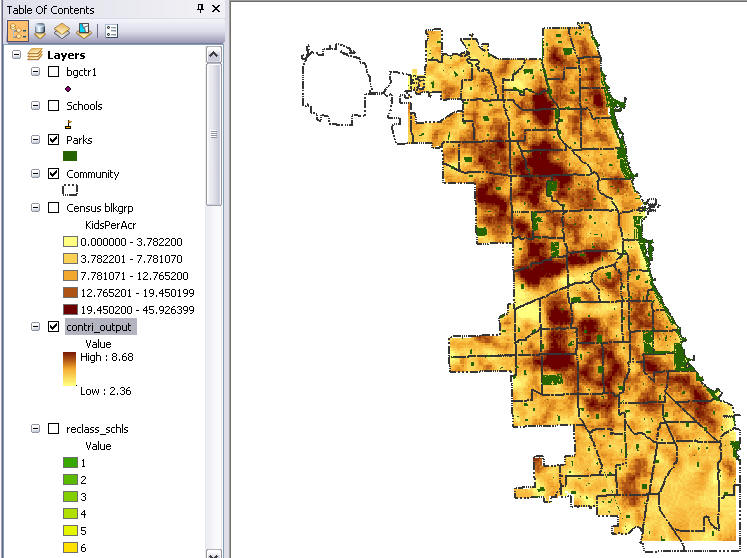Click swatch for 3.782201 - 7.781070 class
Viewport: 747px width, 558px height.
[x=70, y=259]
